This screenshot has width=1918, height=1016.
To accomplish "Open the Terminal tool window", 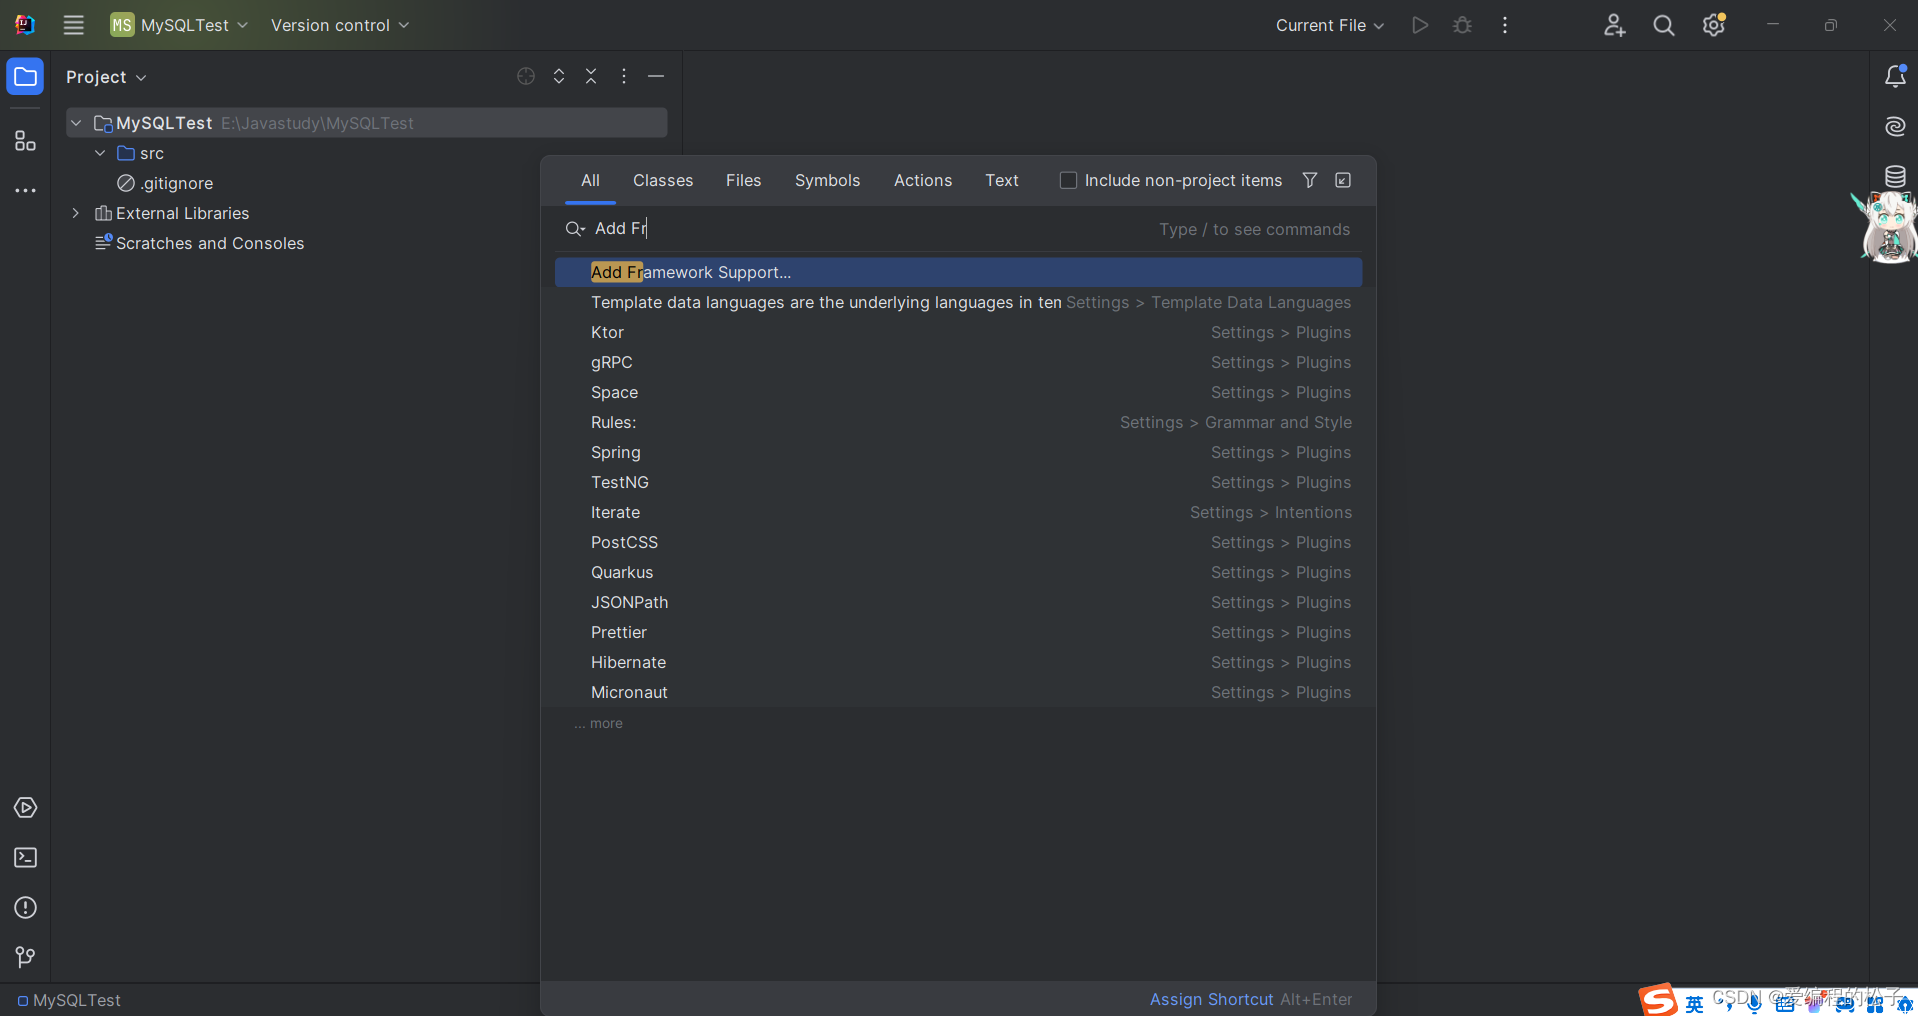I will click(x=25, y=858).
